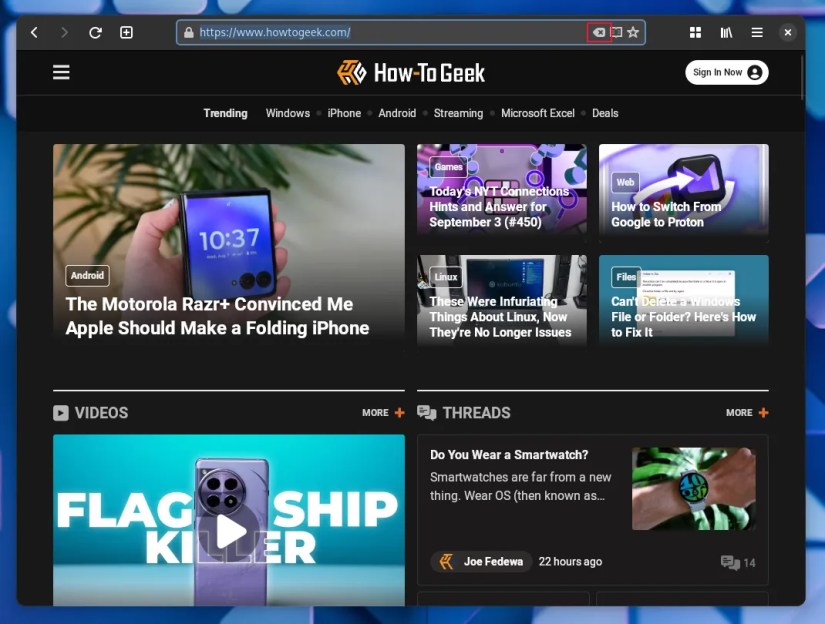
Task: Open Motorola Razr+ Folding iPhone headline
Action: pyautogui.click(x=217, y=316)
